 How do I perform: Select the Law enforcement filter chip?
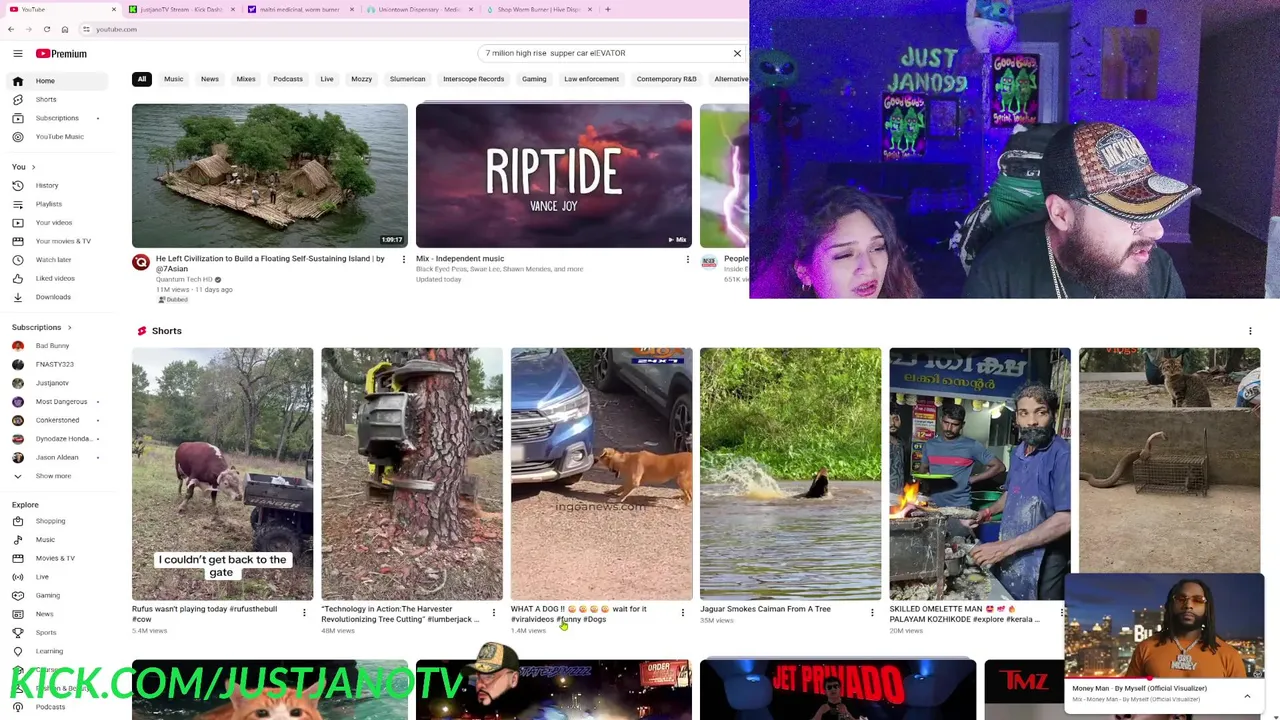tap(591, 79)
